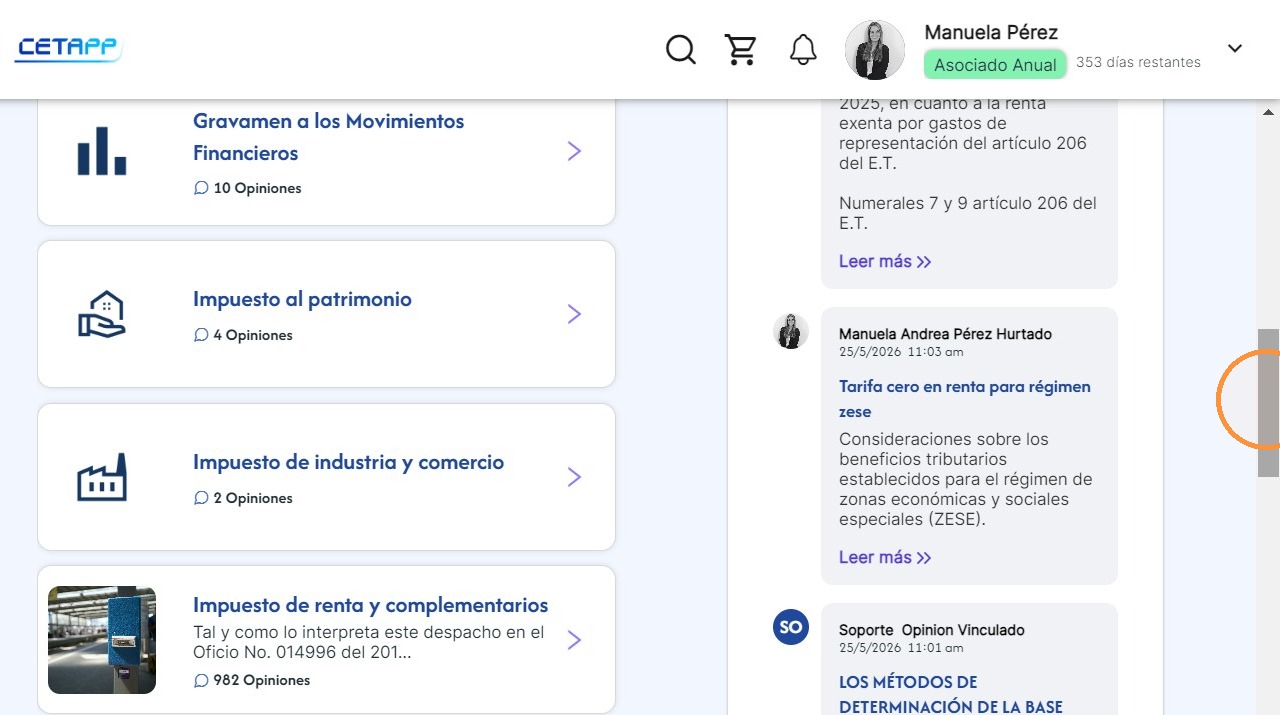Click the 982 Opiniones comment icon

(x=201, y=680)
